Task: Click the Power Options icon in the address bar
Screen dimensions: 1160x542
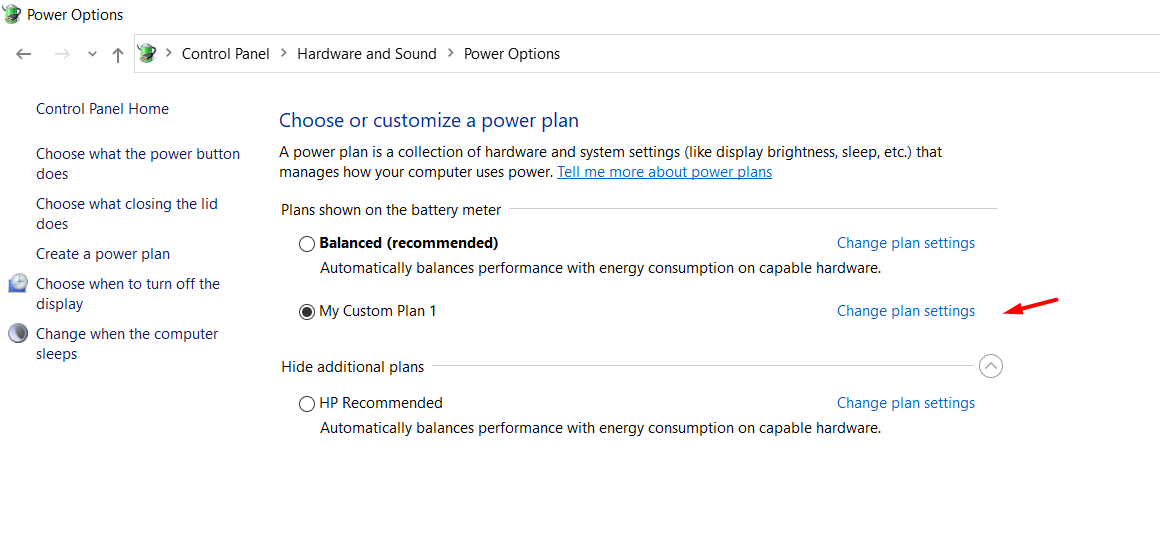Action: point(148,53)
